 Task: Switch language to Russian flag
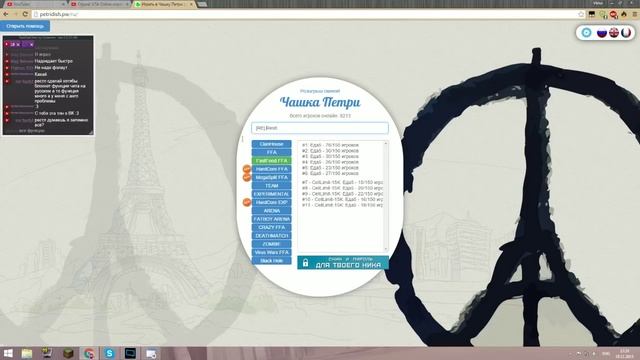click(x=602, y=33)
